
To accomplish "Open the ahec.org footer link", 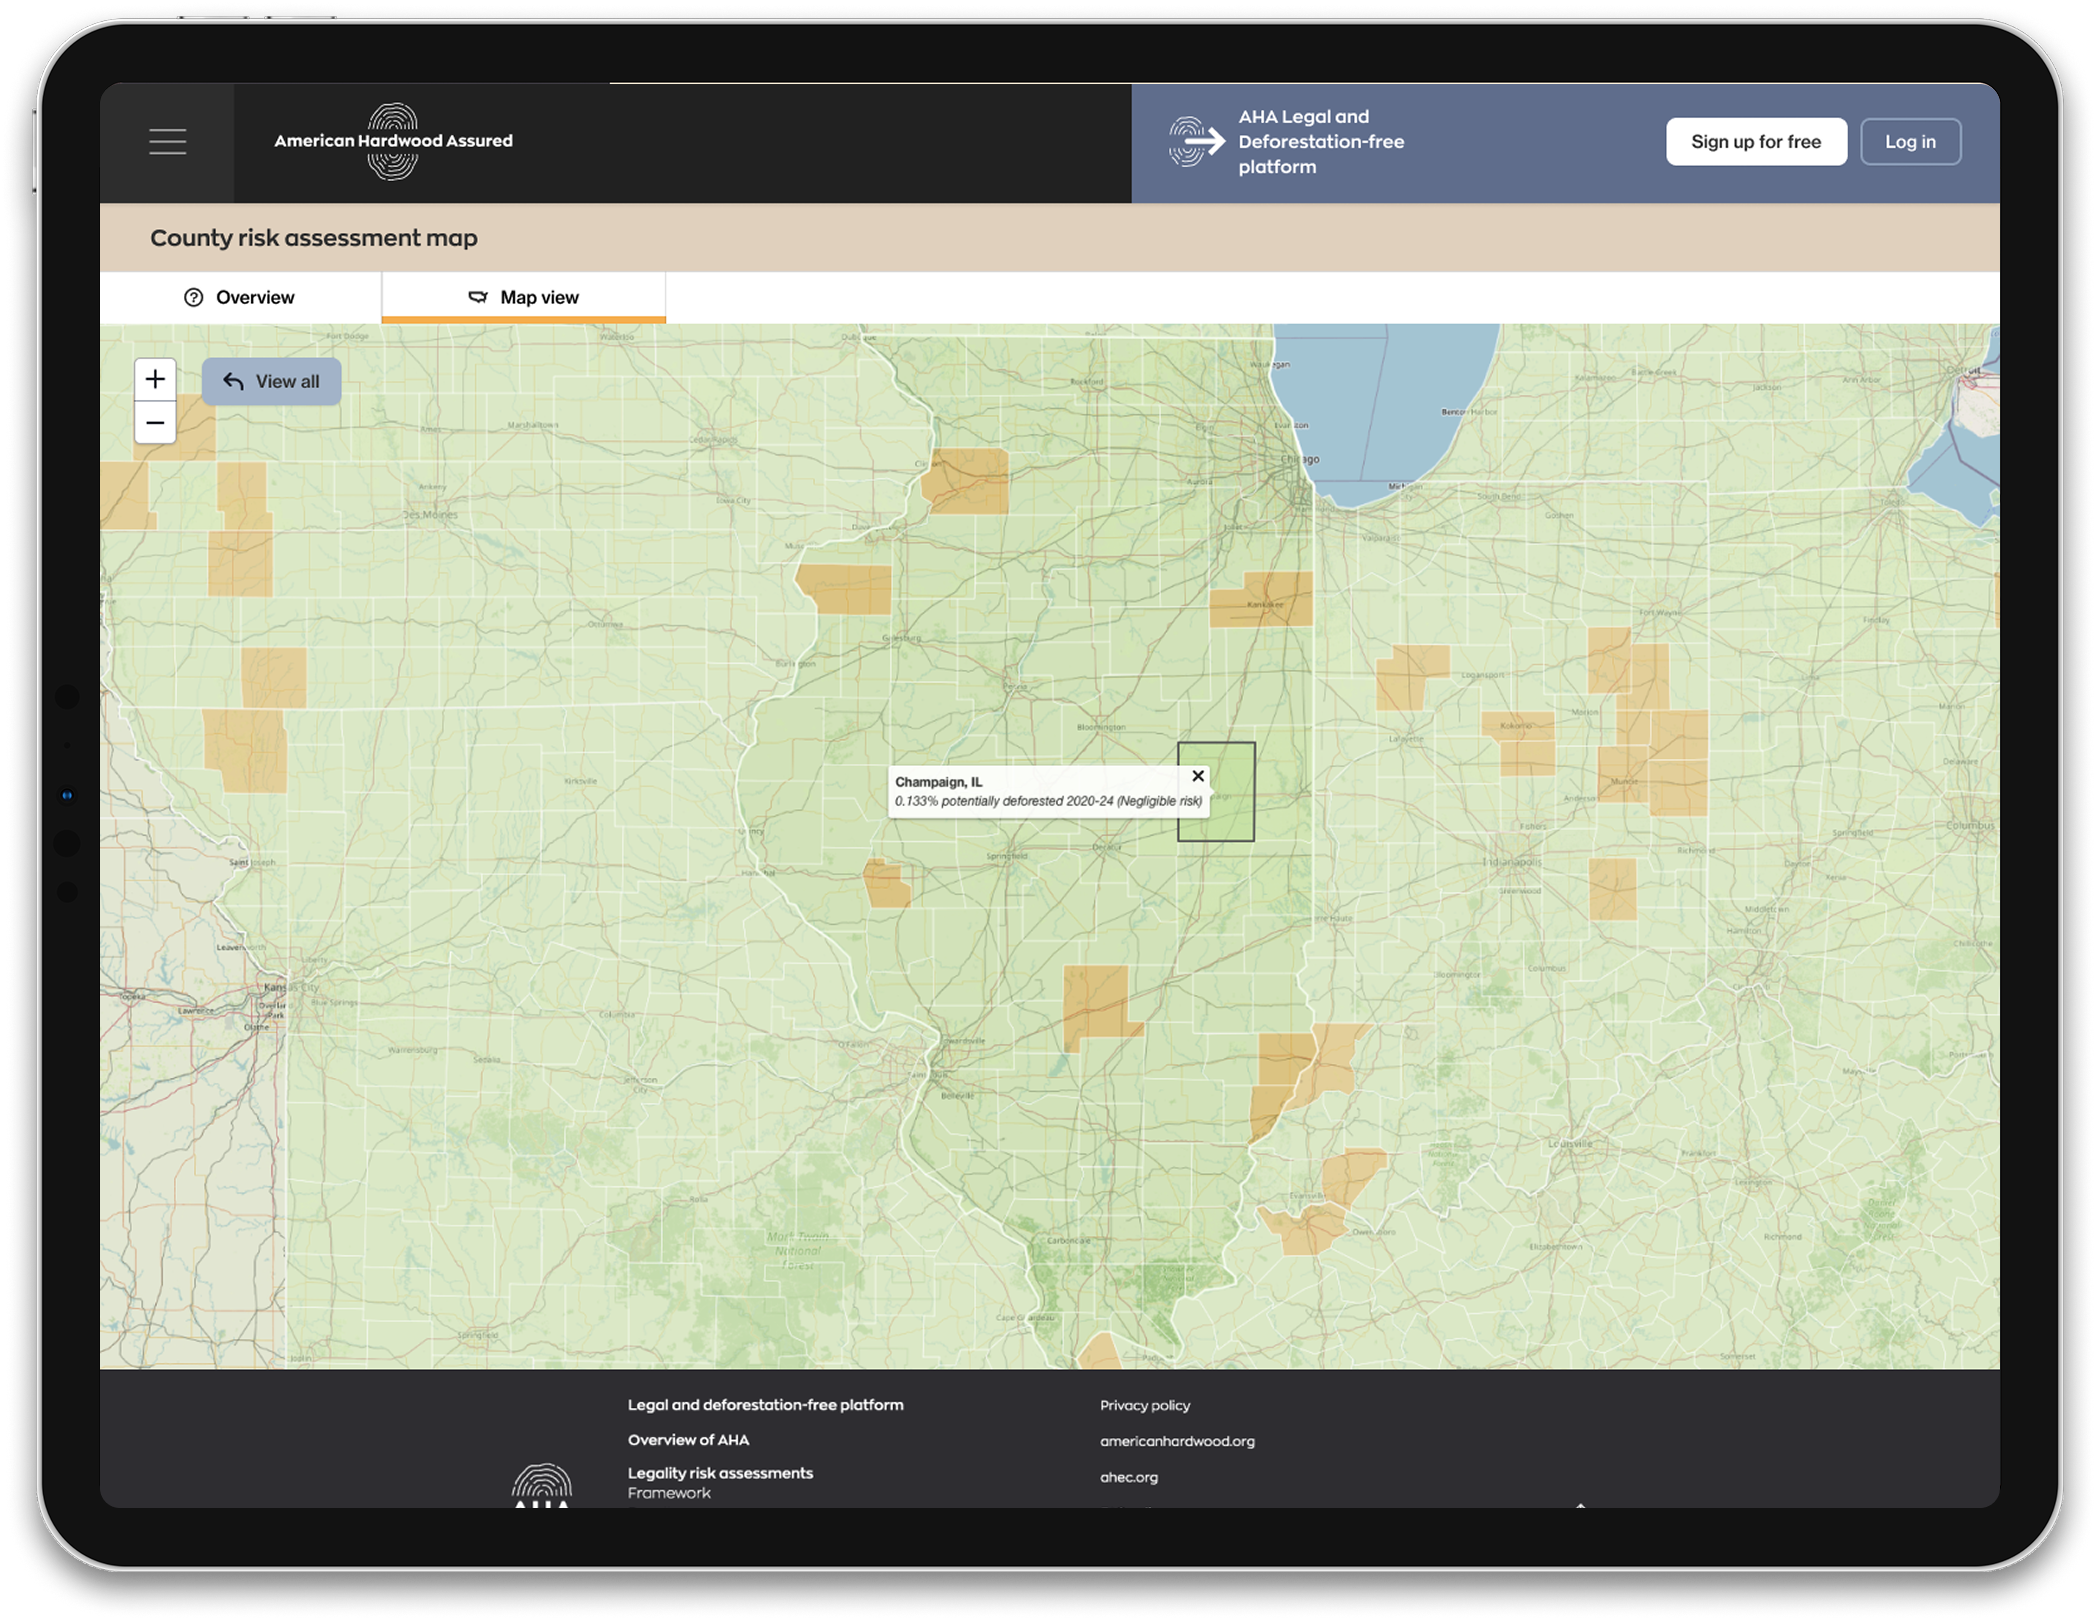I will [1128, 1477].
